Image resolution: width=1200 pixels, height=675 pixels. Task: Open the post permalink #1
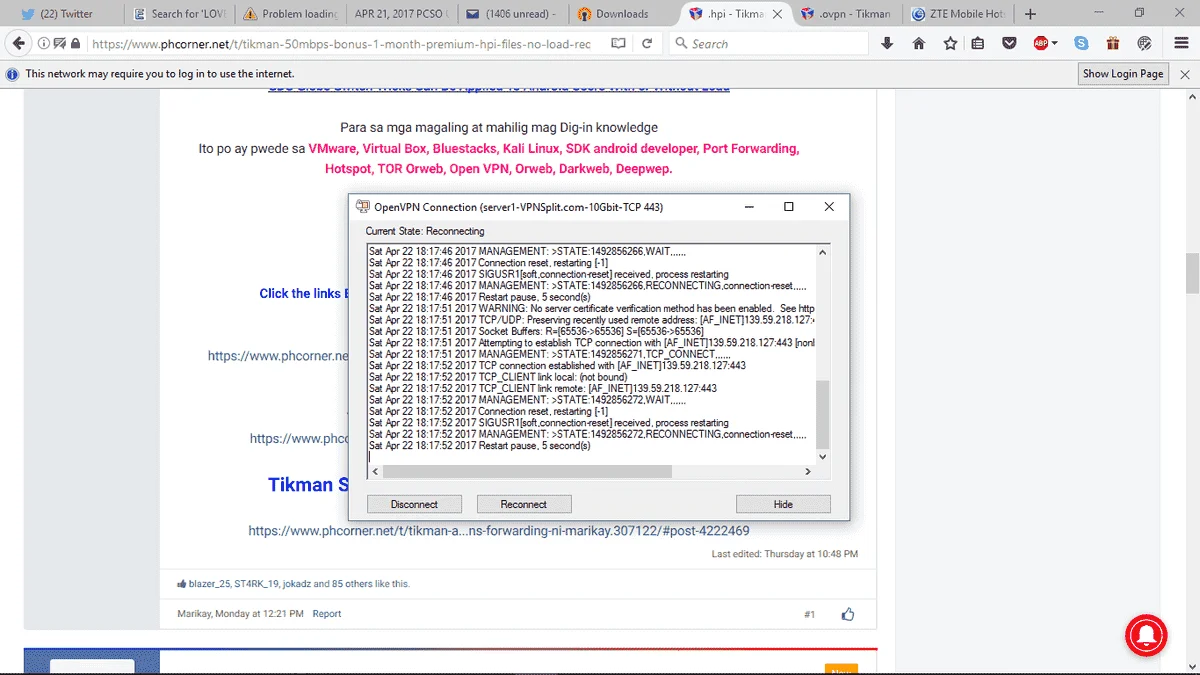pyautogui.click(x=810, y=614)
